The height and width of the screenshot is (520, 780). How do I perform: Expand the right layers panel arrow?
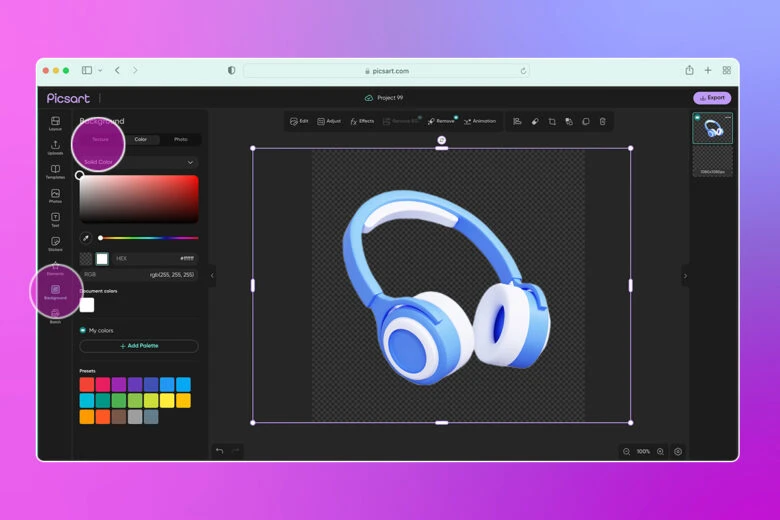point(685,276)
